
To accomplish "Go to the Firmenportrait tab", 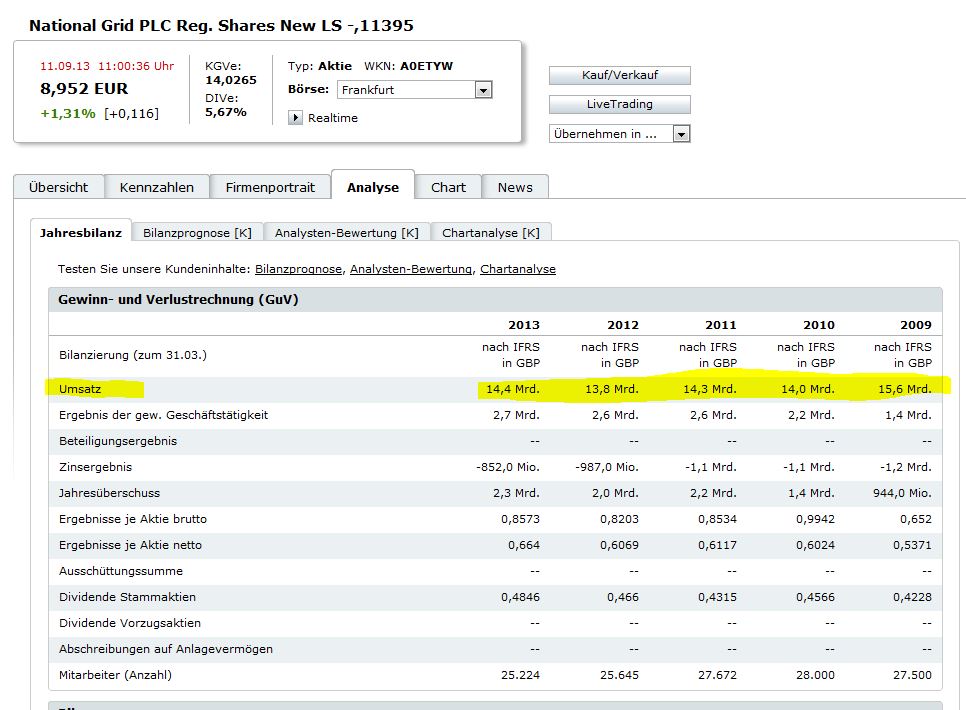I will (x=270, y=187).
